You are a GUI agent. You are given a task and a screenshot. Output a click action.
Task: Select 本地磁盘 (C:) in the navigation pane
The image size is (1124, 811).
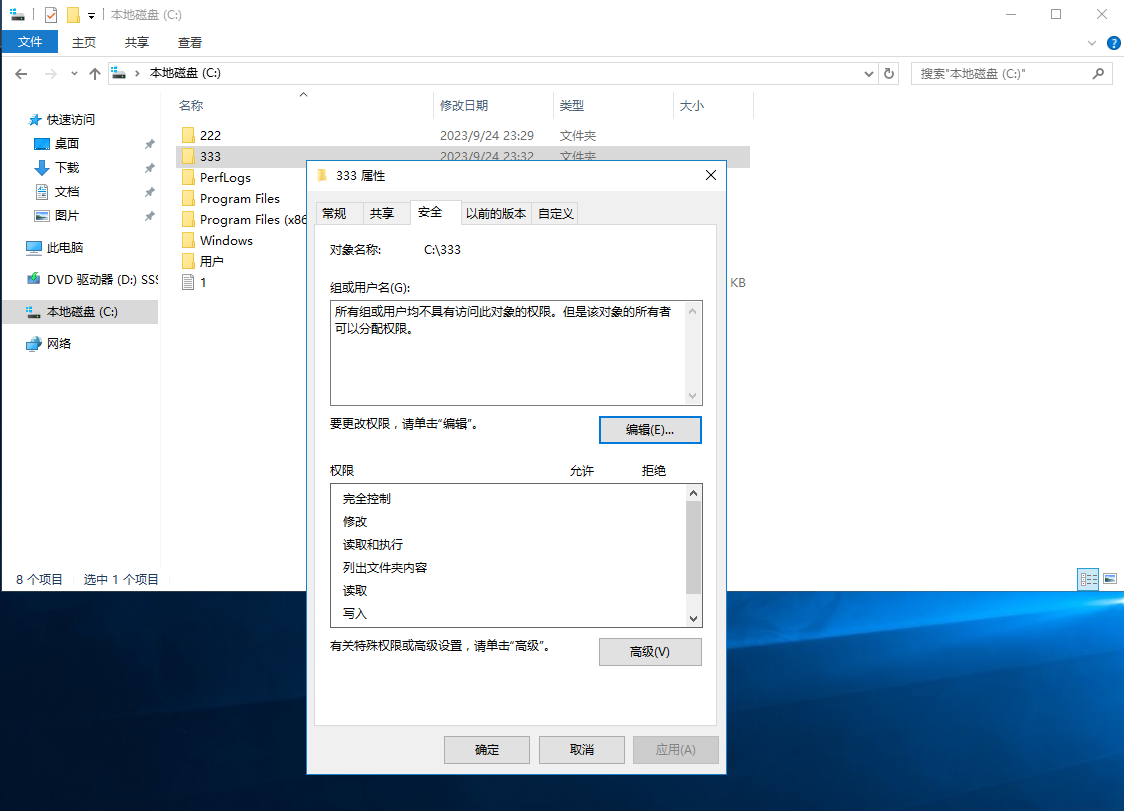80,312
